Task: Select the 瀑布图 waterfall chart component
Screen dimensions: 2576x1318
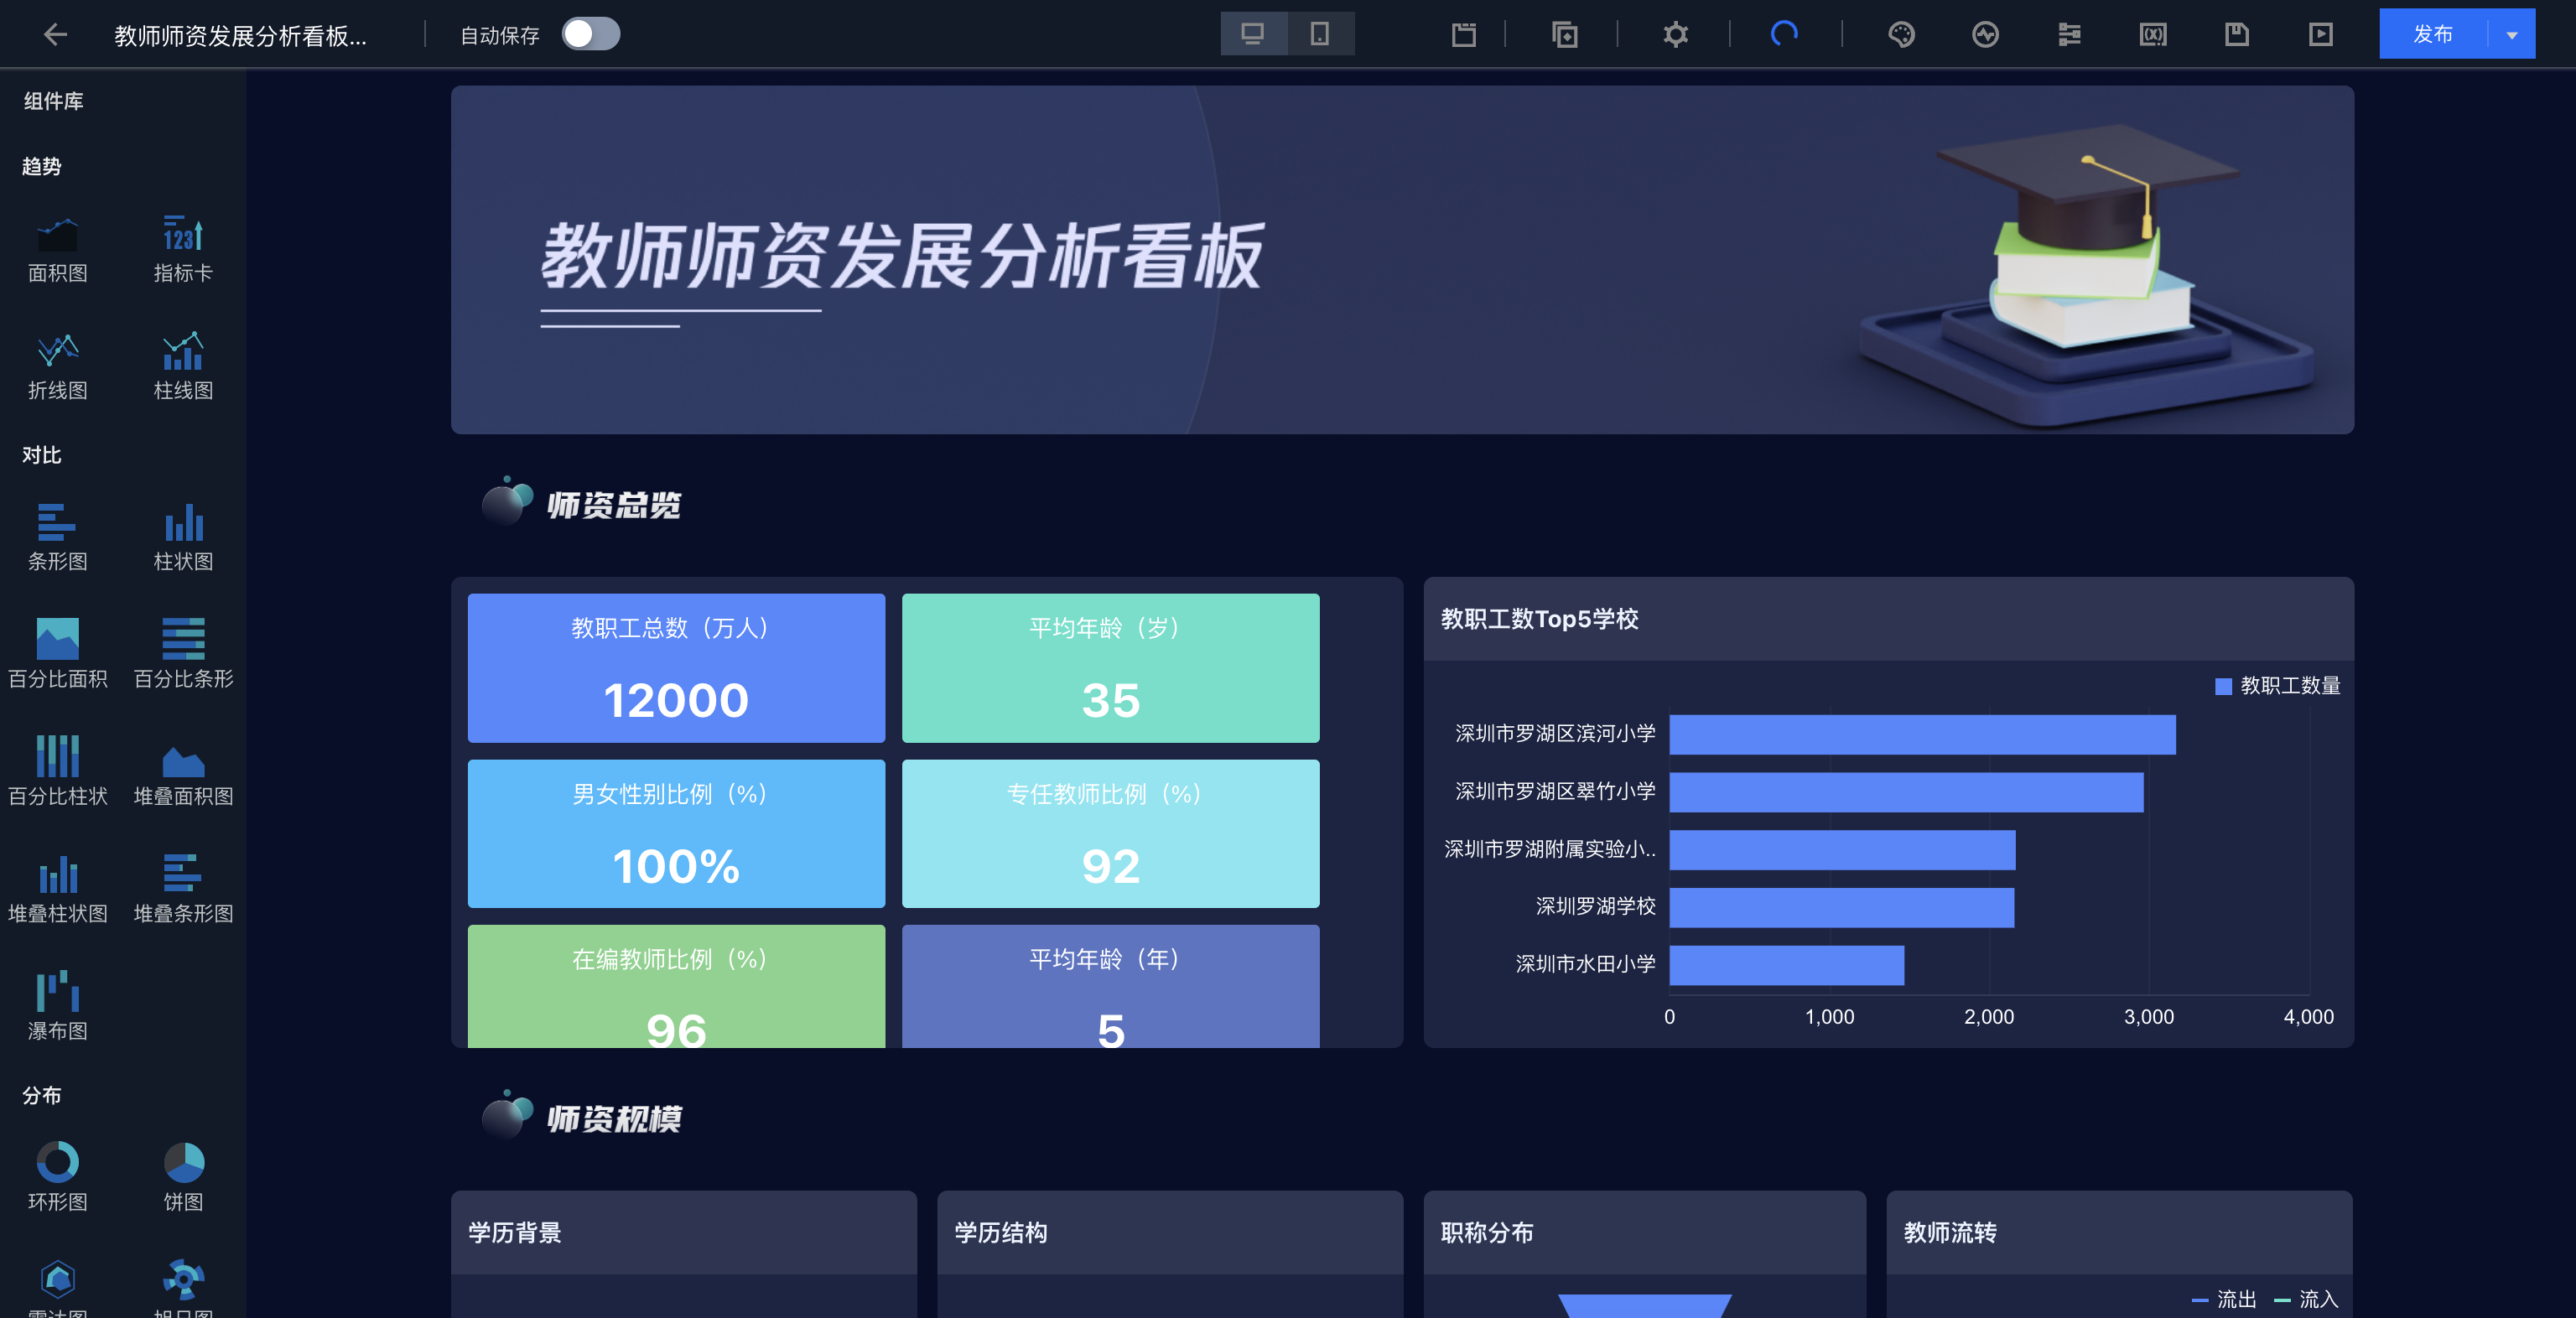Action: (57, 1005)
